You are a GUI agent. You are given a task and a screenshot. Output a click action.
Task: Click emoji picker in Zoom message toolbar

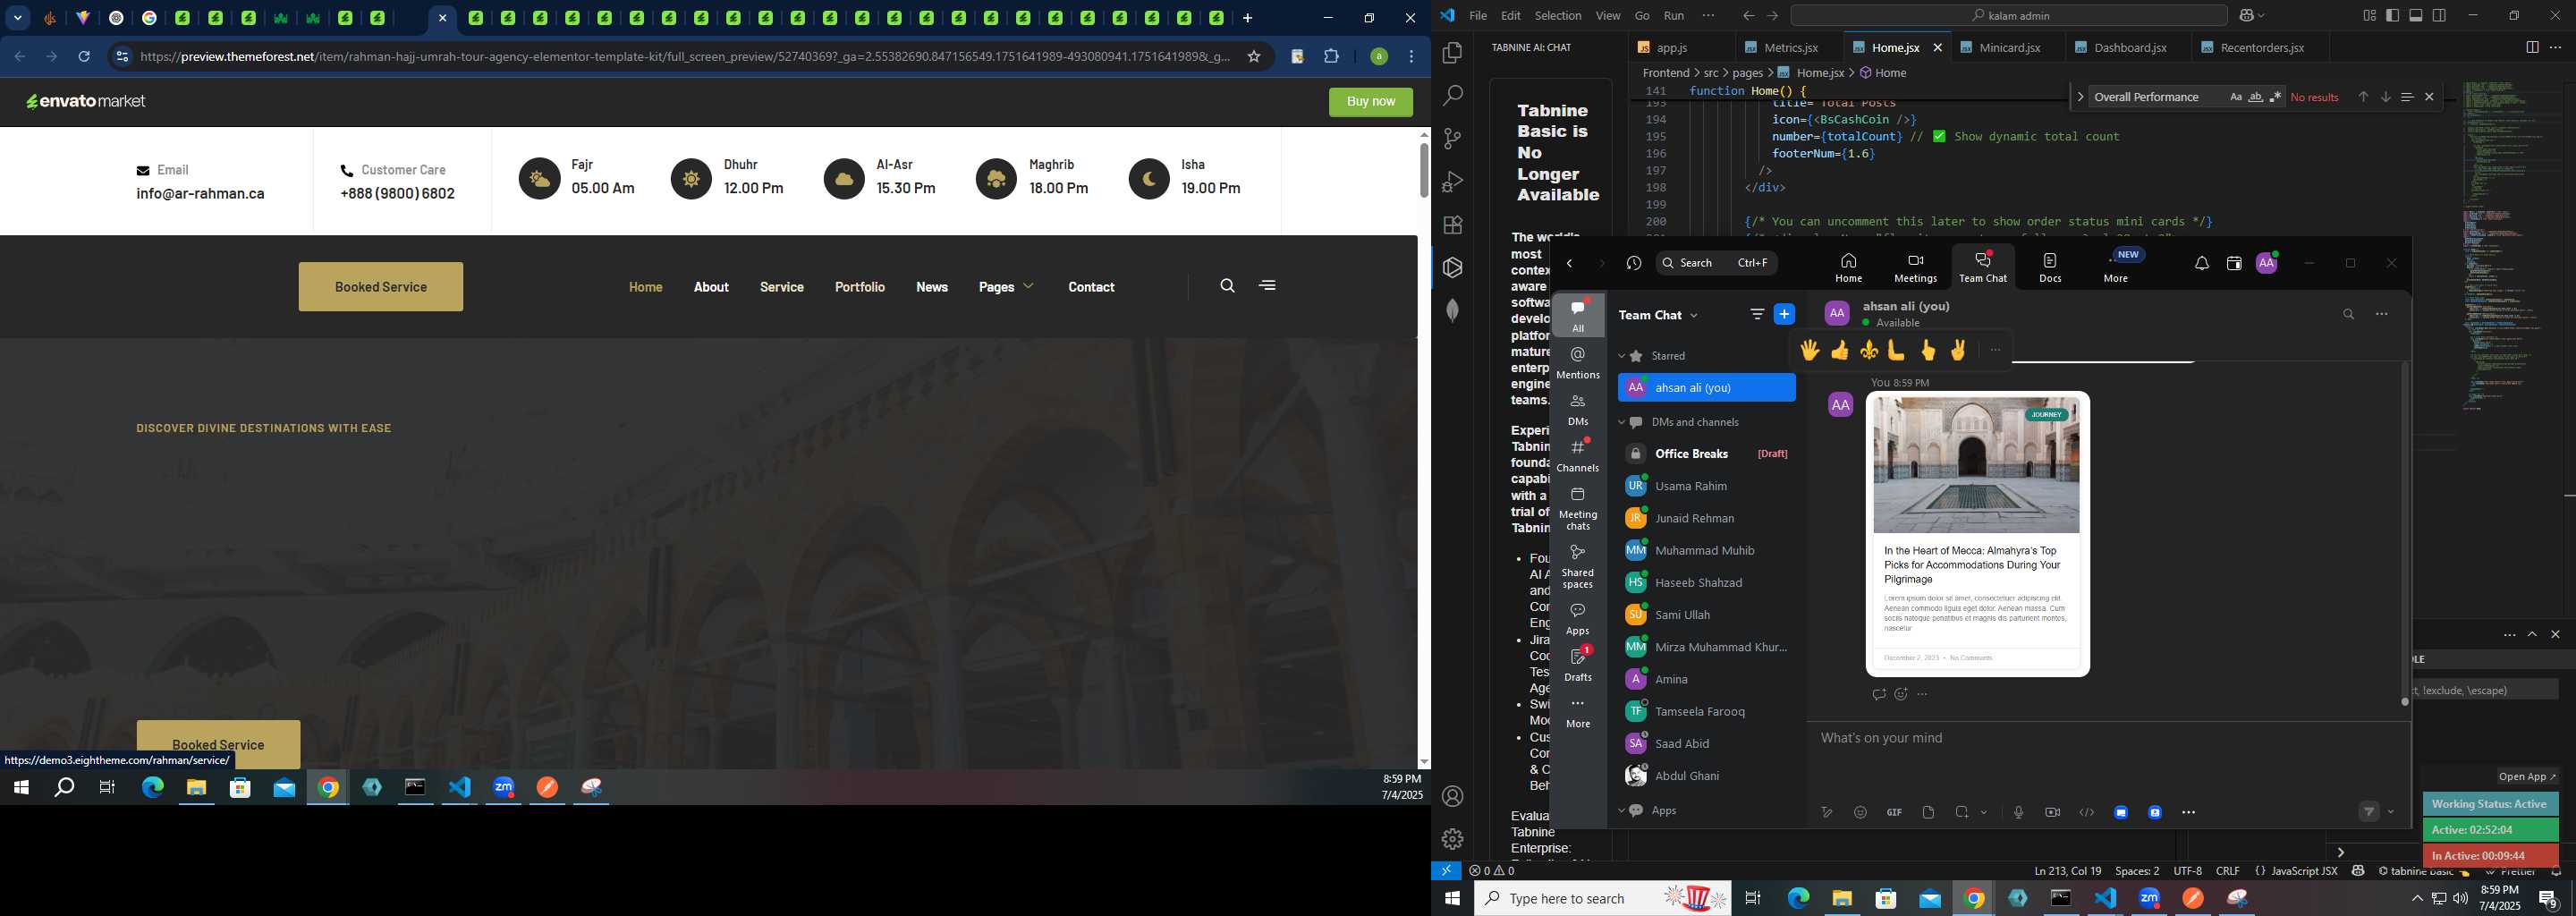pyautogui.click(x=1860, y=813)
